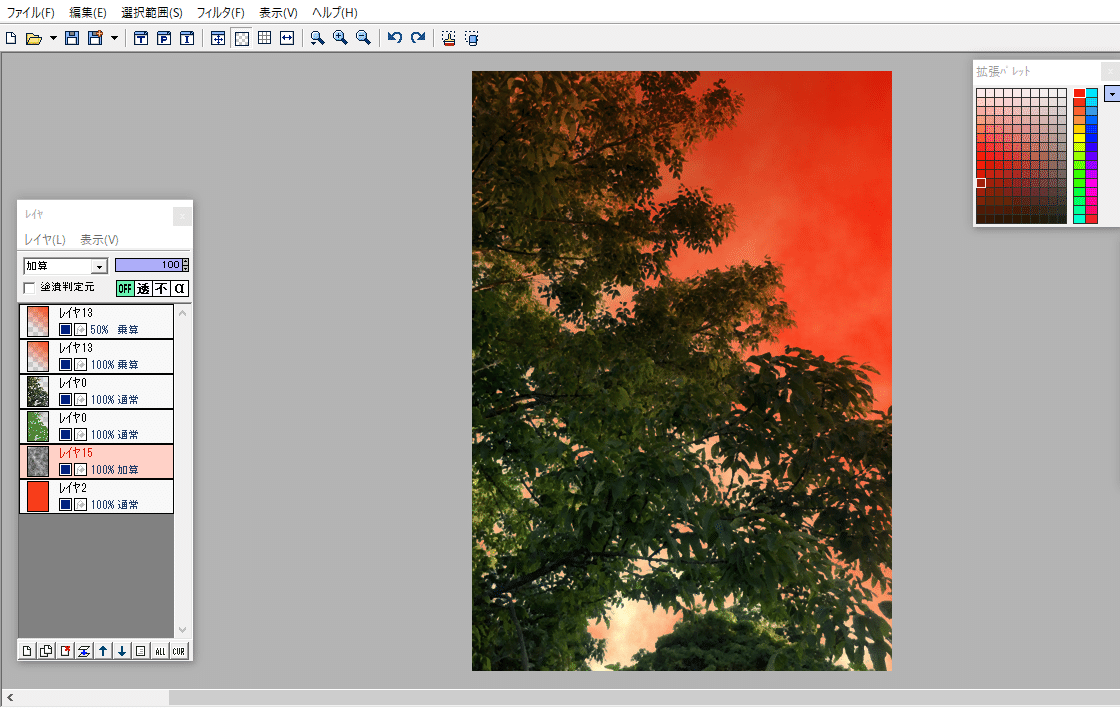The image size is (1120, 708).
Task: Click the ALL button in layer panel
Action: pos(160,651)
